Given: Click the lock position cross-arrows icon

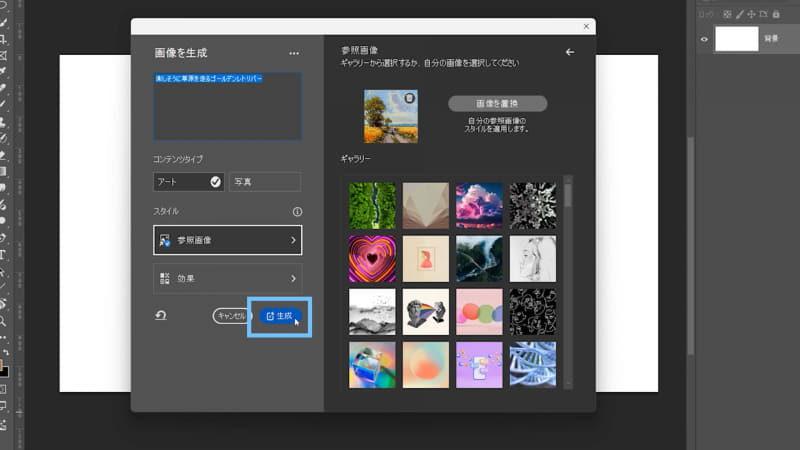Looking at the screenshot, I should point(751,14).
